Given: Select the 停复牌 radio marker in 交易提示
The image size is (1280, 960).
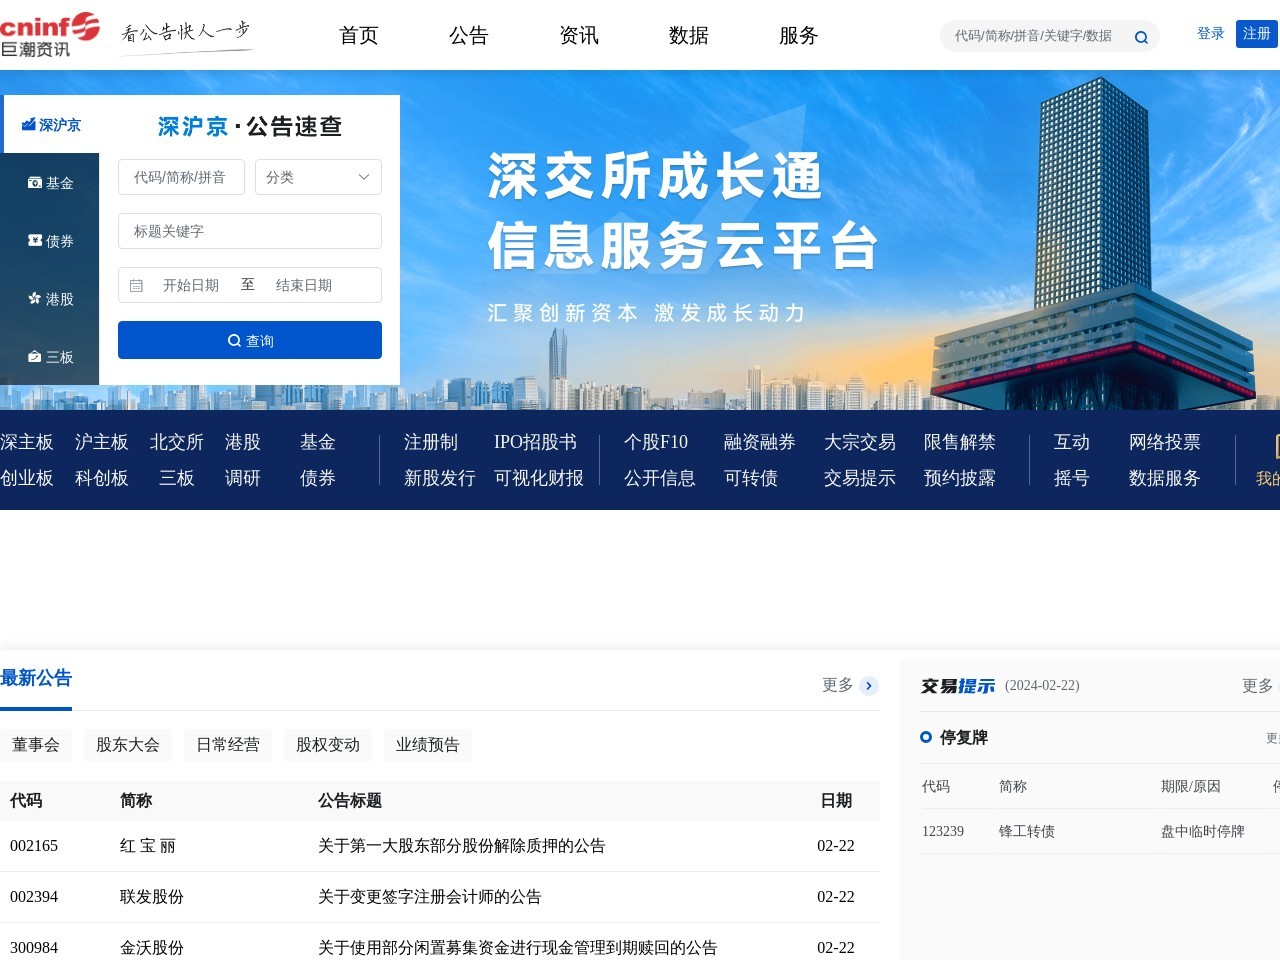Looking at the screenshot, I should tap(925, 737).
